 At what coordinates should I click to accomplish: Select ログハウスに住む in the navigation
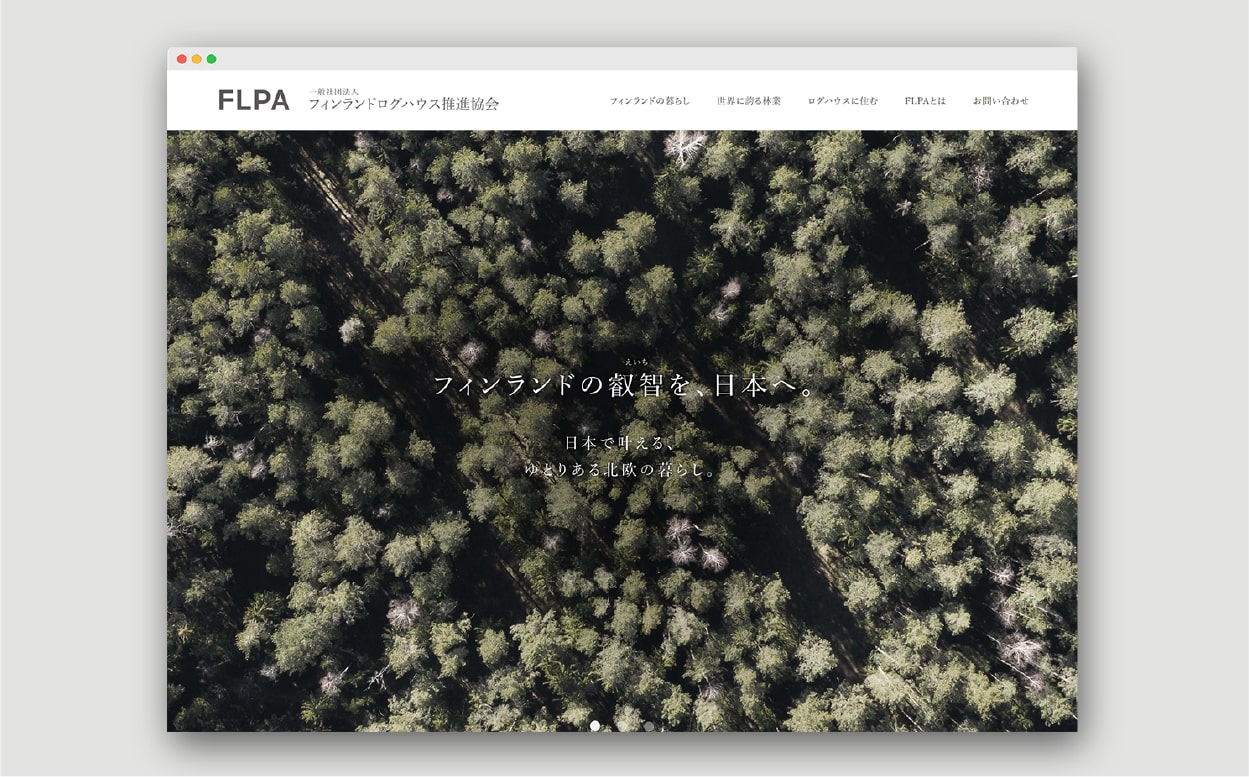[x=843, y=101]
